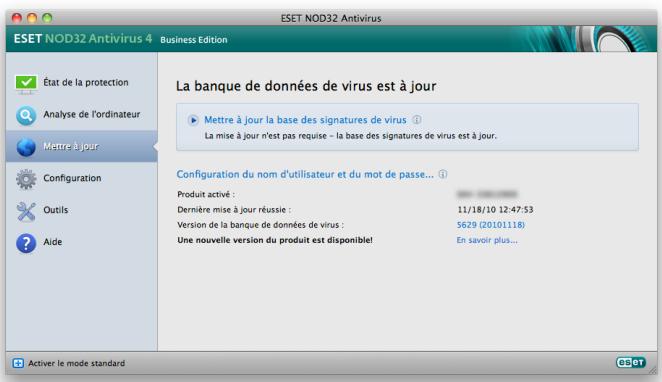Click the green checkmark protection status icon
662x382 pixels.
pyautogui.click(x=26, y=83)
